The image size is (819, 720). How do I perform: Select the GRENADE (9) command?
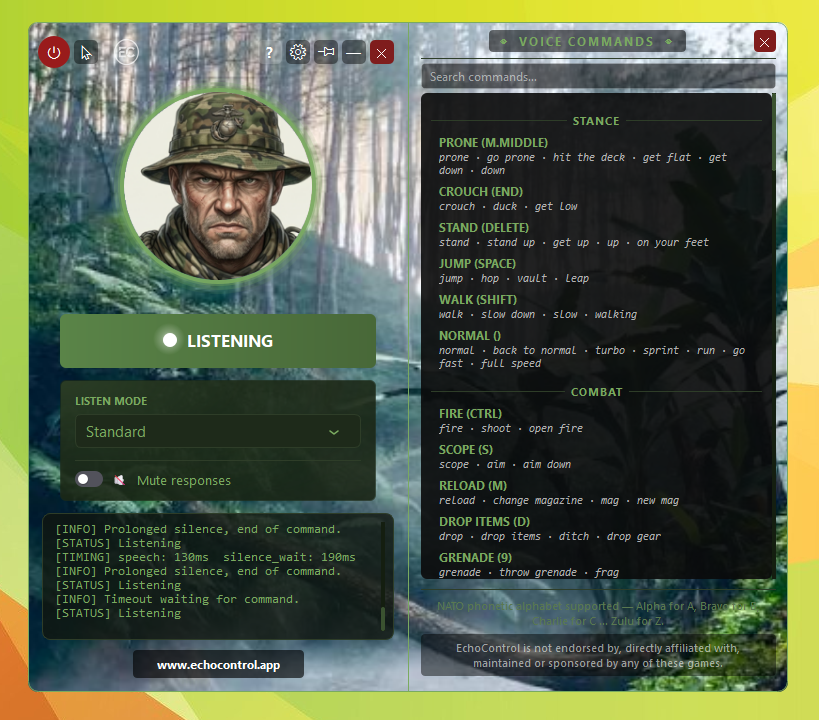pos(475,558)
